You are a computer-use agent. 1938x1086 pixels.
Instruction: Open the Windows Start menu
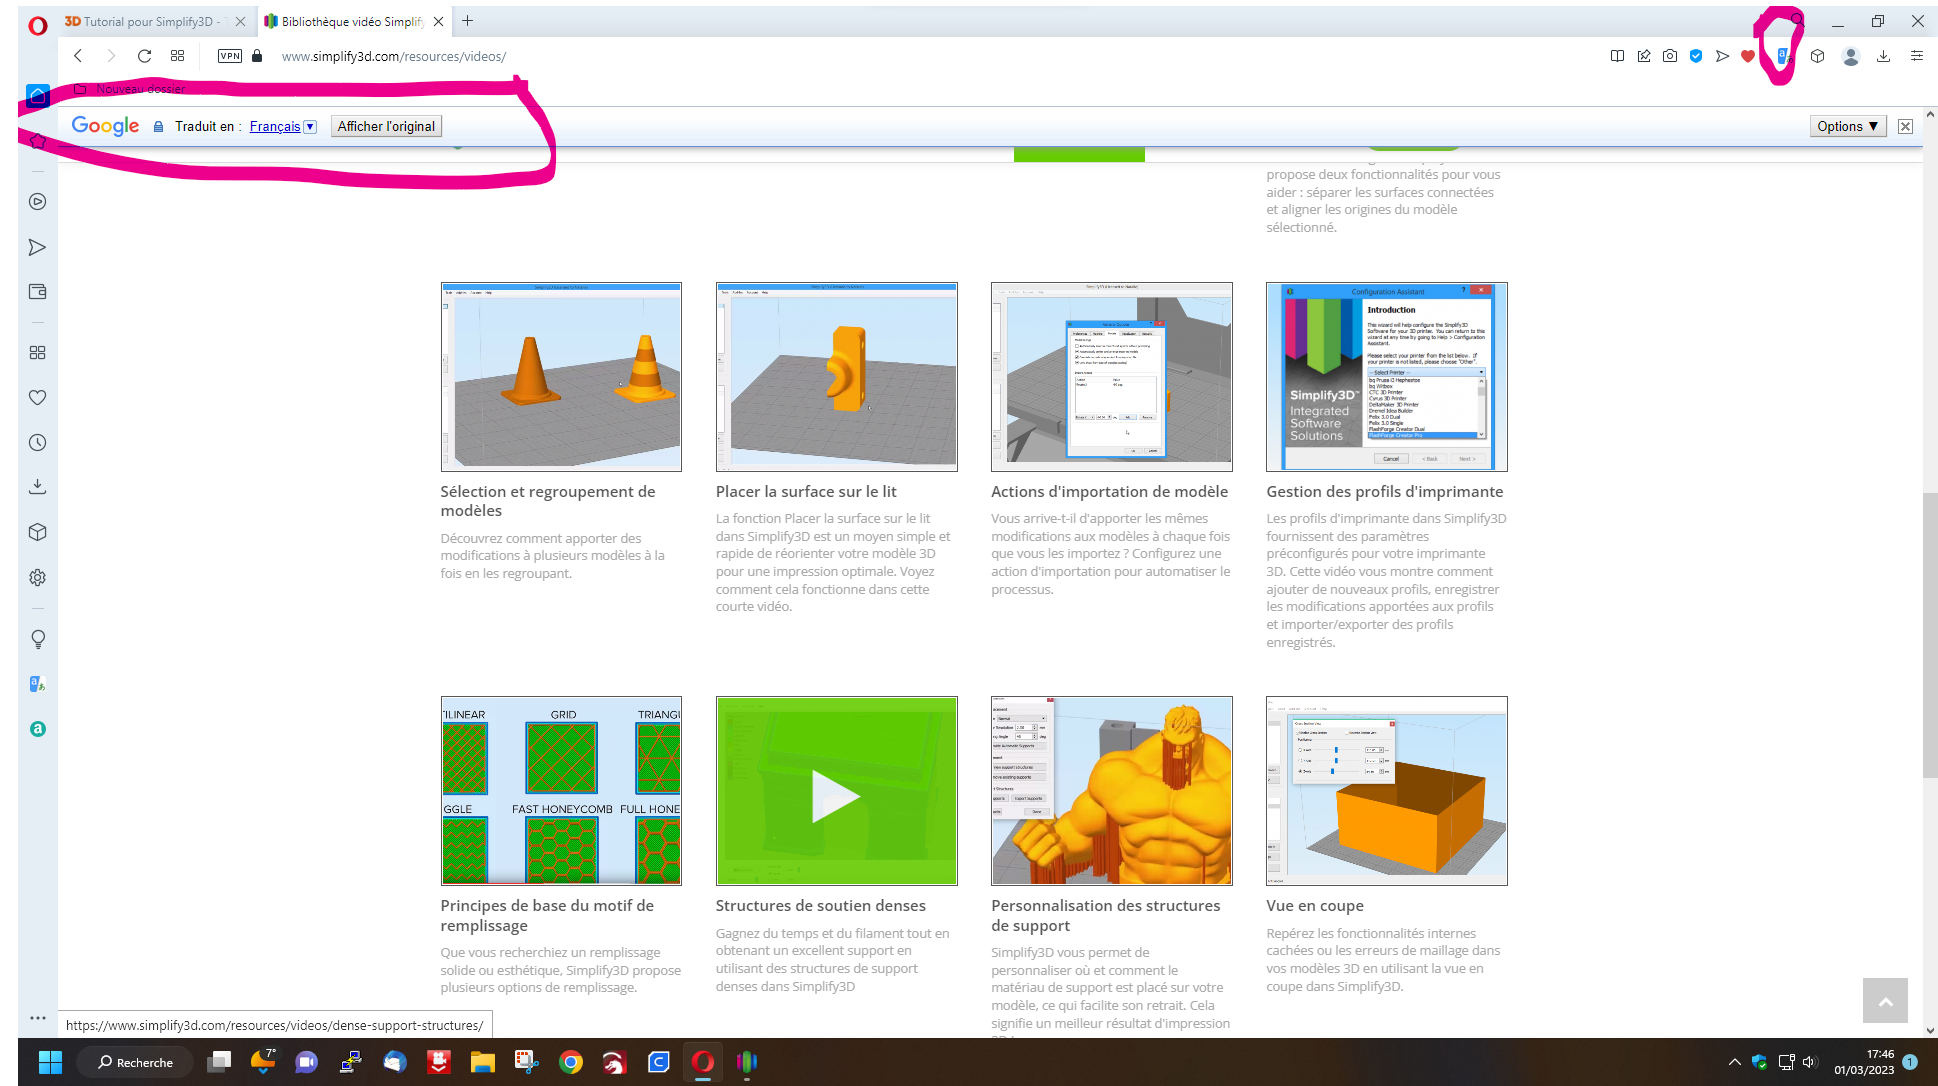point(50,1062)
